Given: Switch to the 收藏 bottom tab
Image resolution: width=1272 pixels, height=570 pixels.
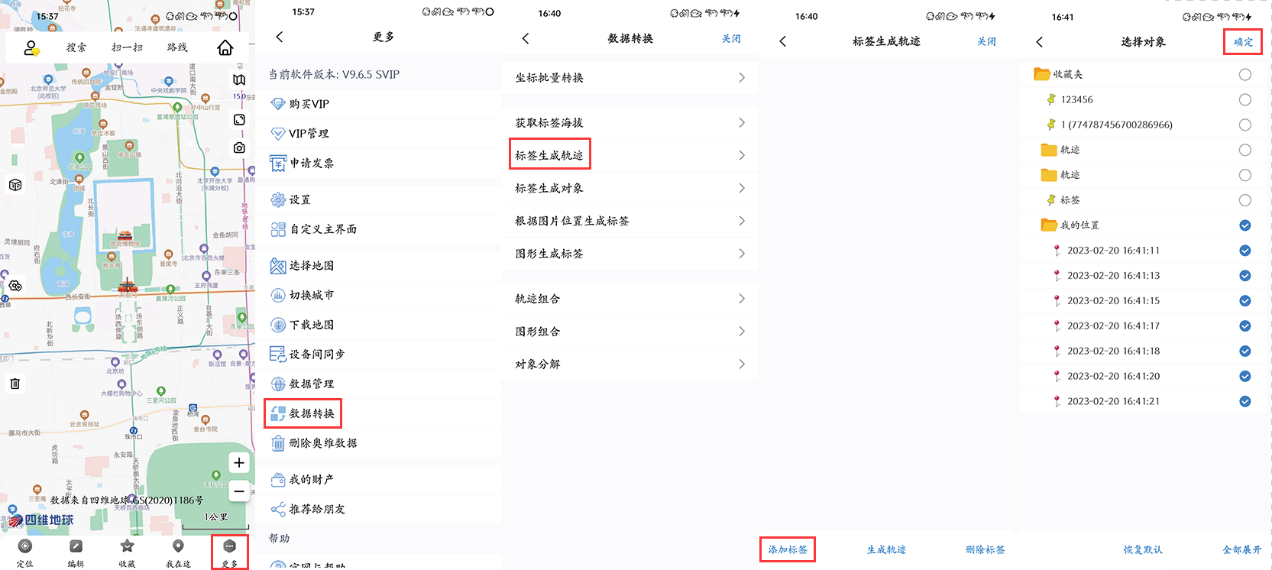Looking at the screenshot, I should pyautogui.click(x=127, y=552).
